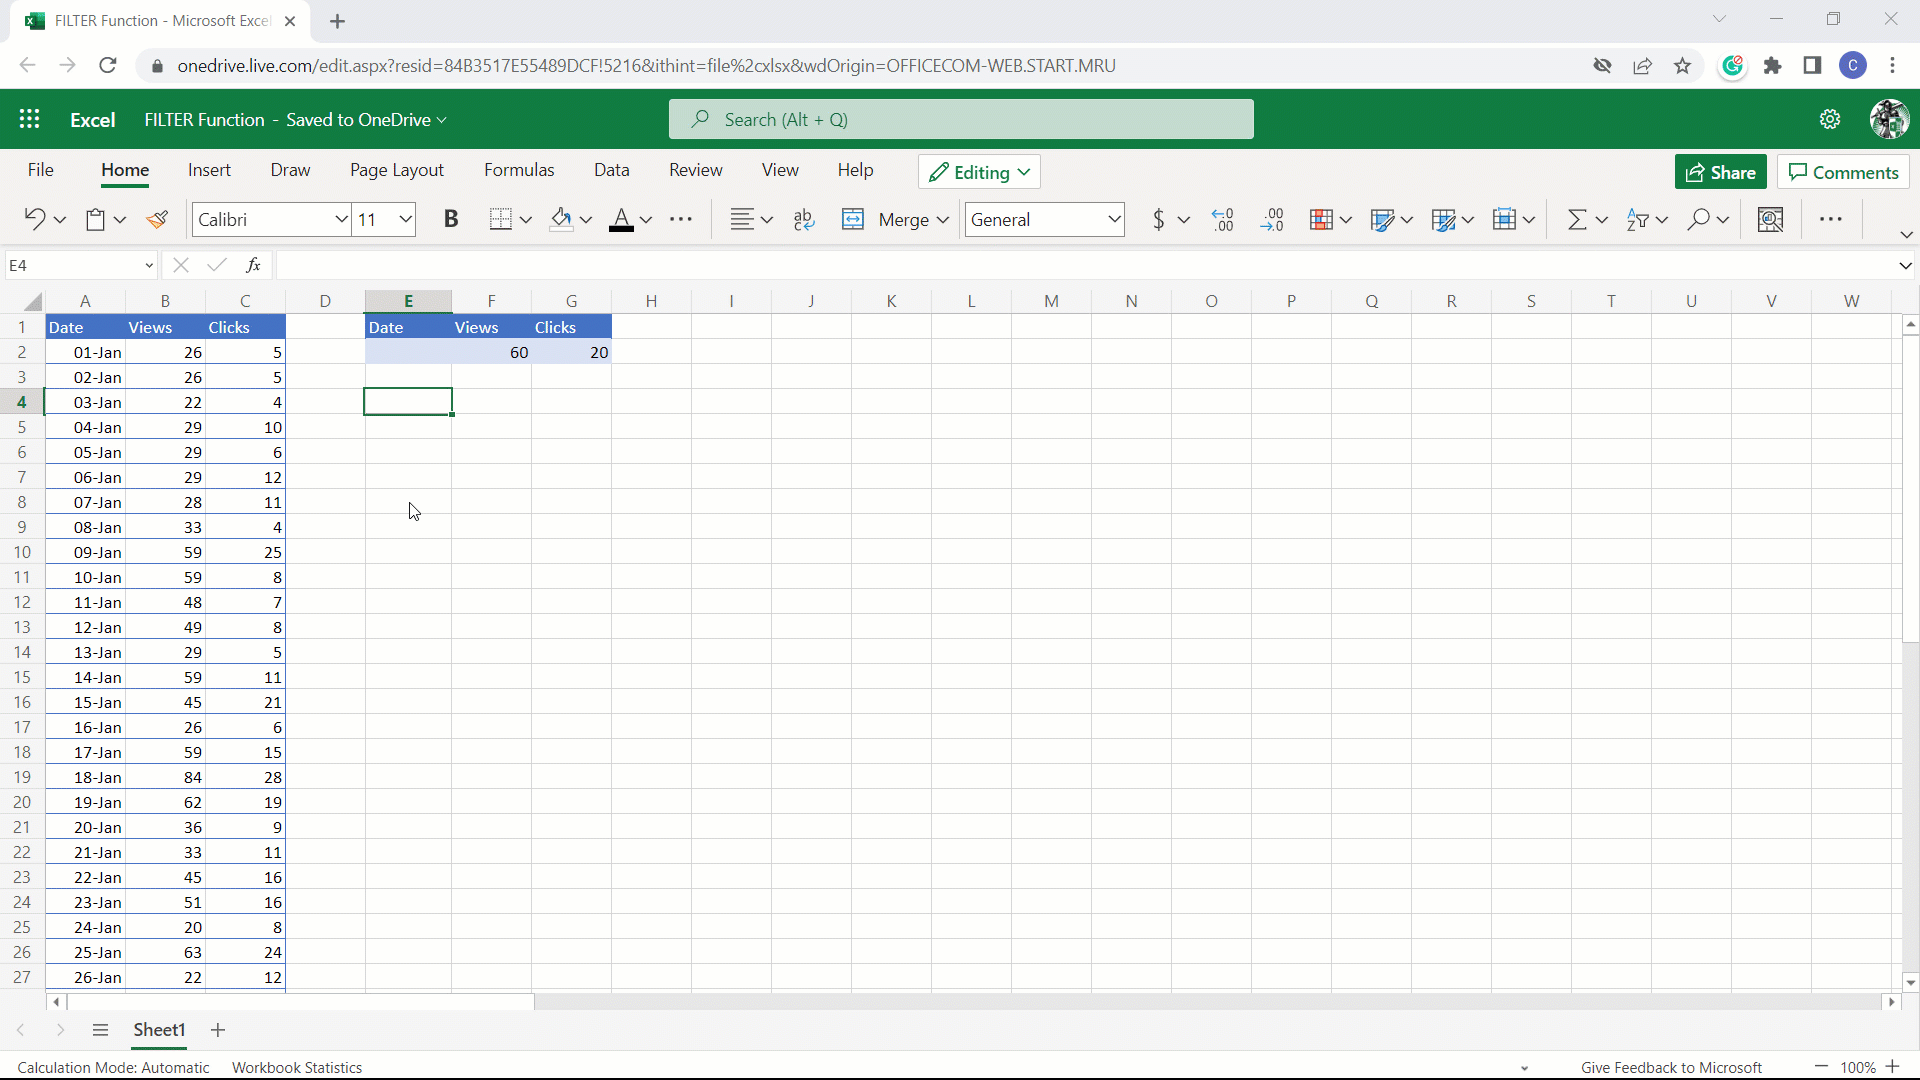Open the Comments pane button
1920x1080 pixels.
click(x=1843, y=172)
